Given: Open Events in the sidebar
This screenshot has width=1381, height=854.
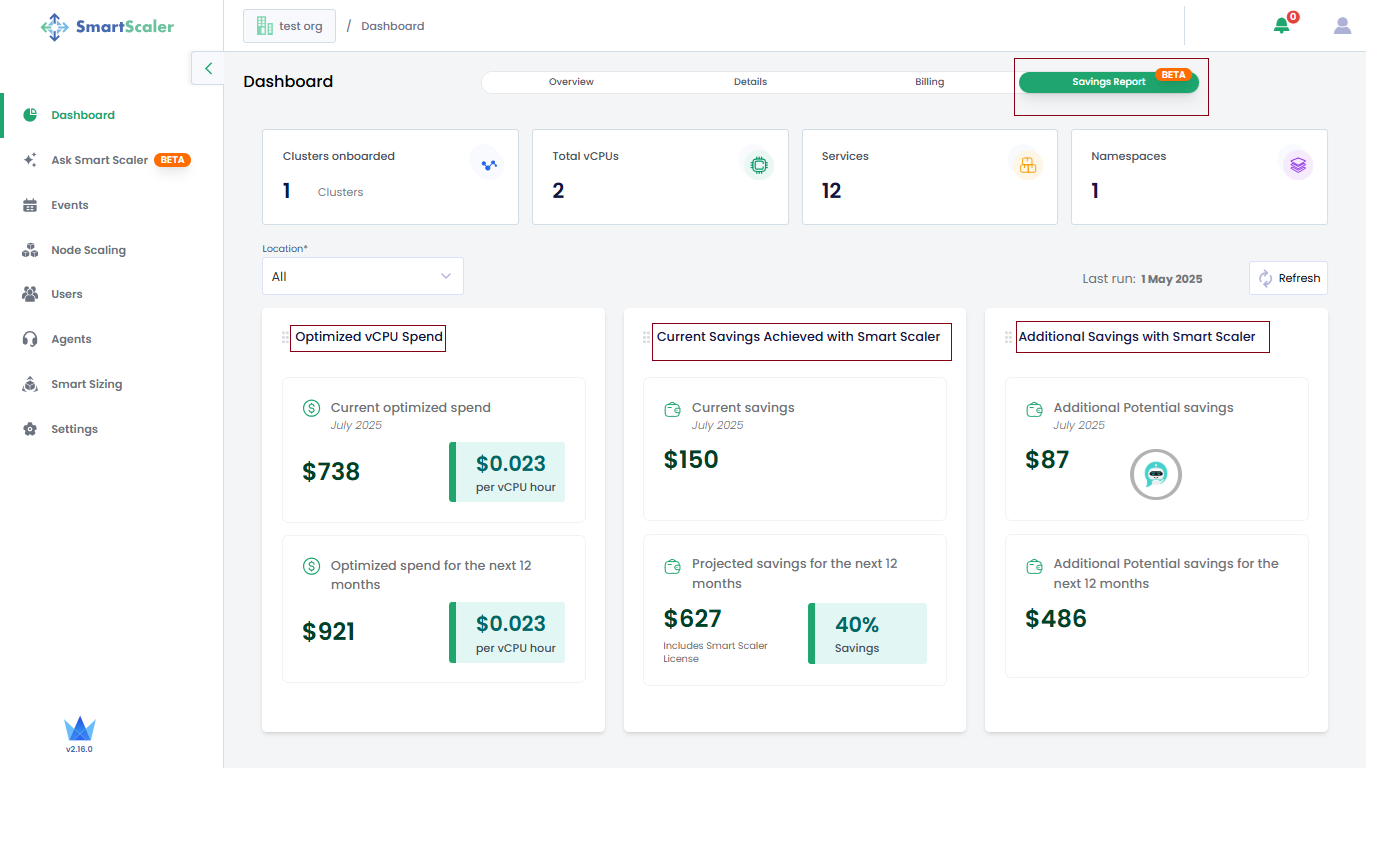Looking at the screenshot, I should click(70, 205).
